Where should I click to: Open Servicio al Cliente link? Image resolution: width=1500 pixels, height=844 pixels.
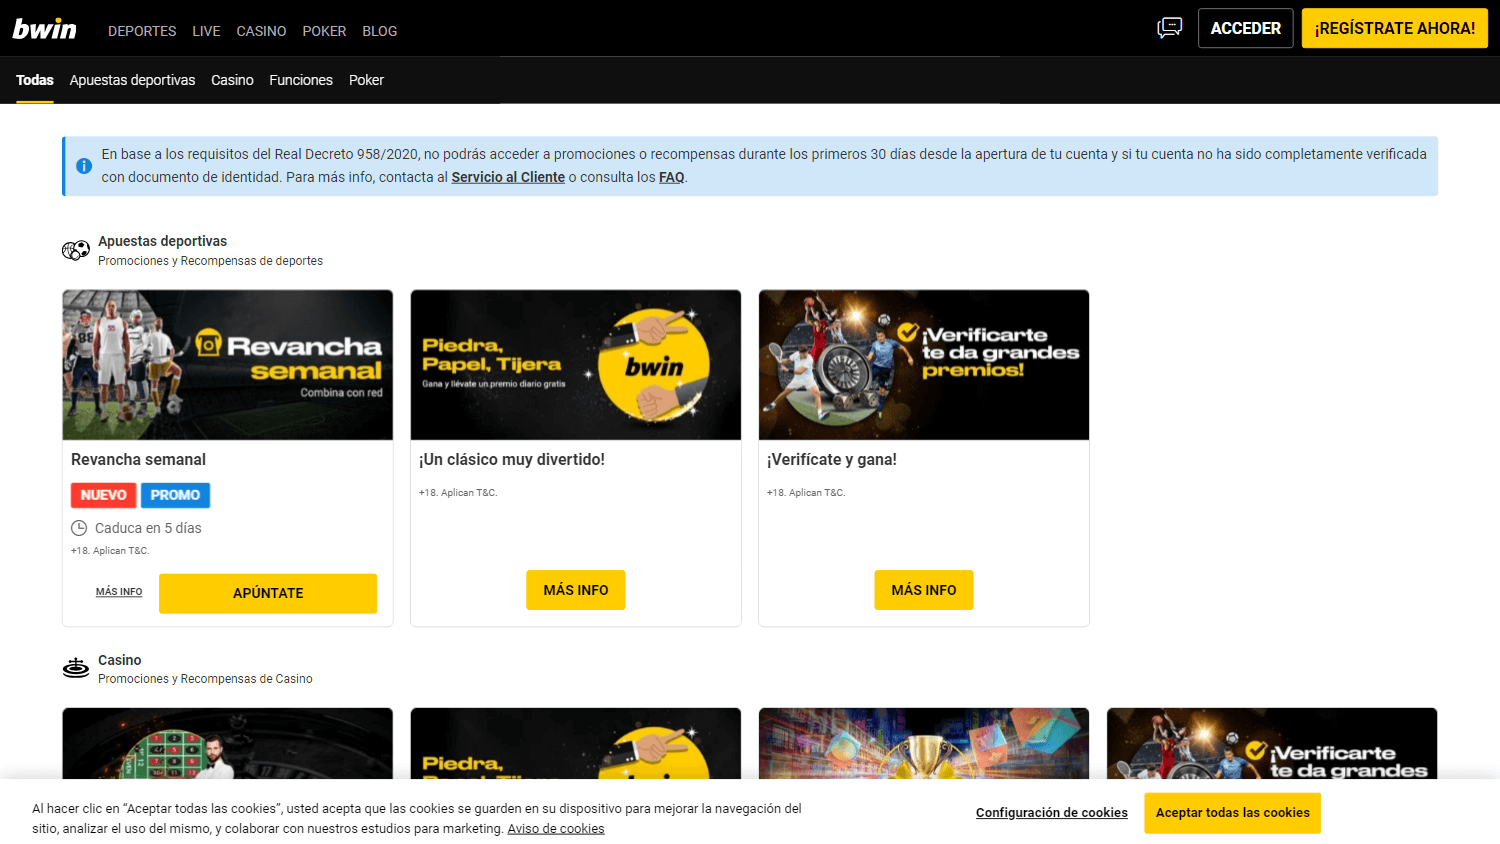(x=508, y=177)
